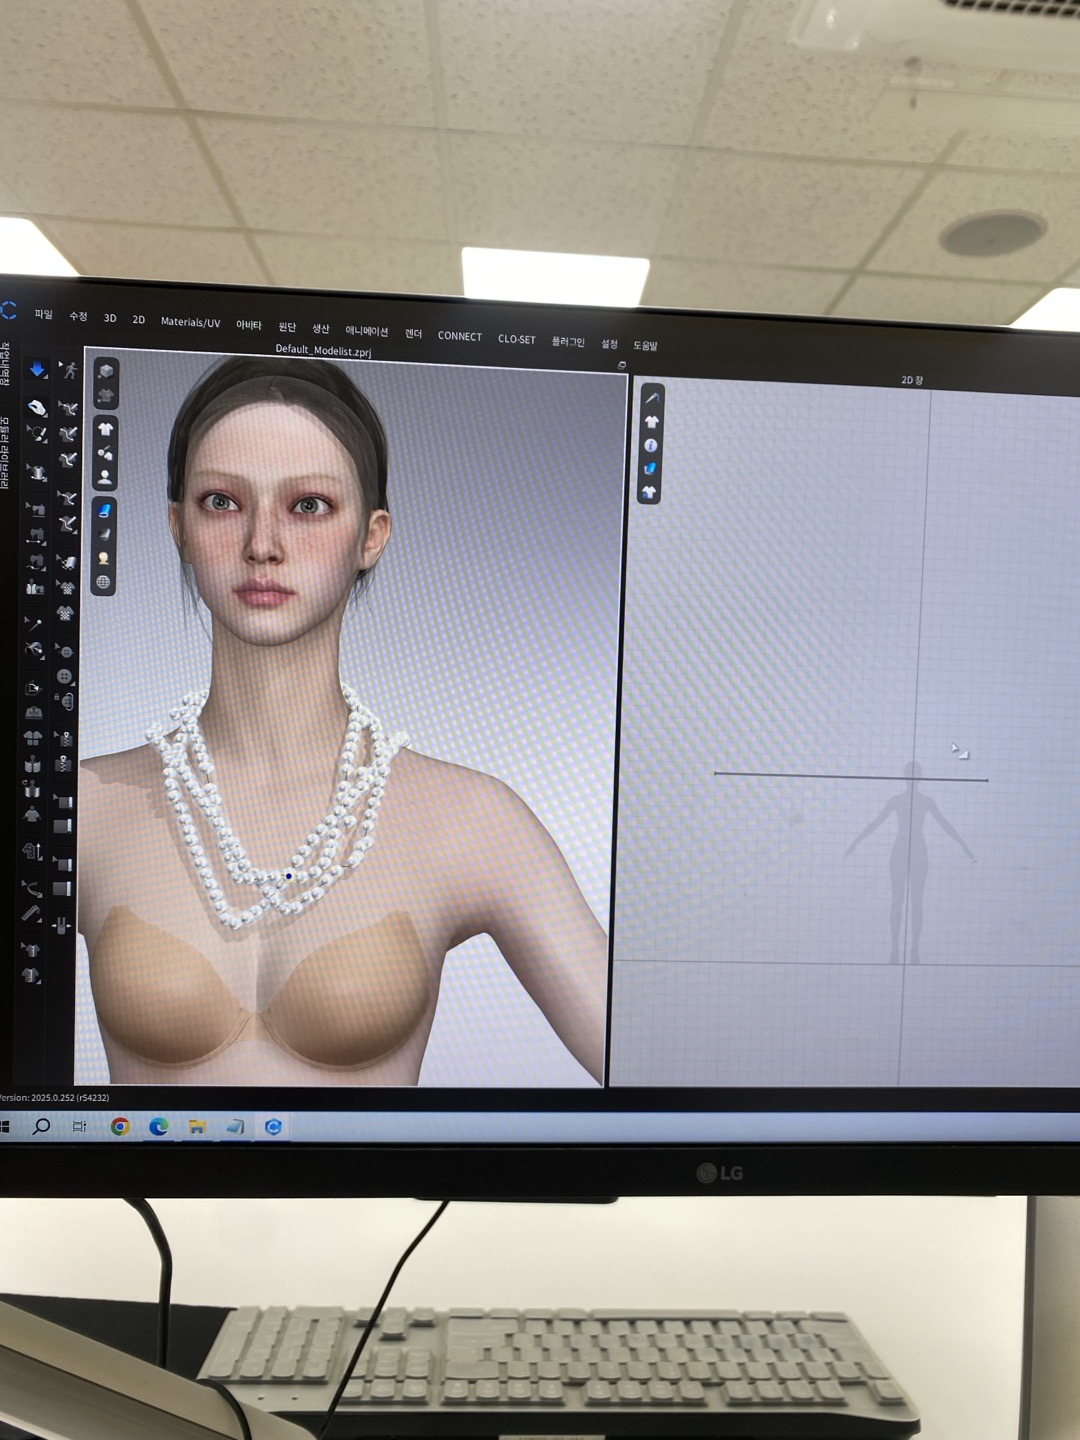
Task: Expand the 설정 menu
Action: (x=609, y=344)
